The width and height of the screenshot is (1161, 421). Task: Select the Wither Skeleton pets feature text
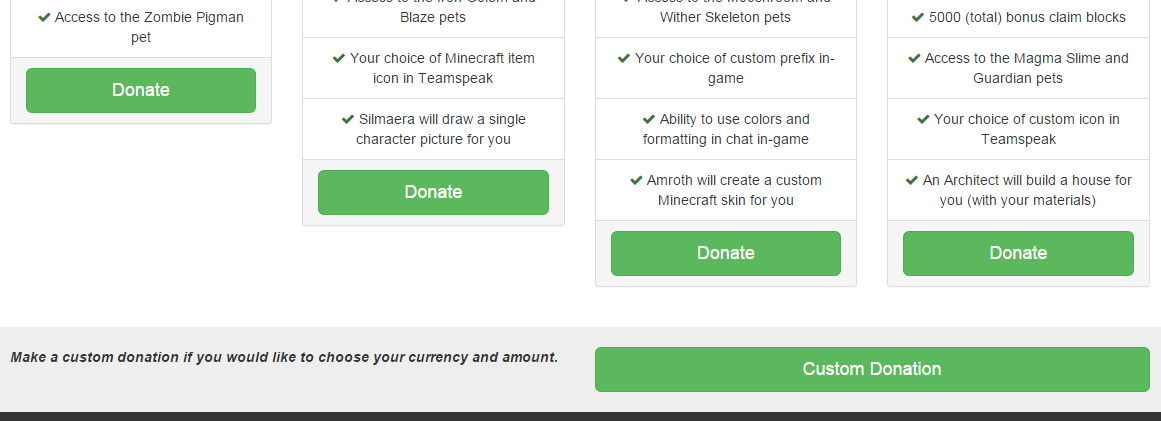pos(725,17)
